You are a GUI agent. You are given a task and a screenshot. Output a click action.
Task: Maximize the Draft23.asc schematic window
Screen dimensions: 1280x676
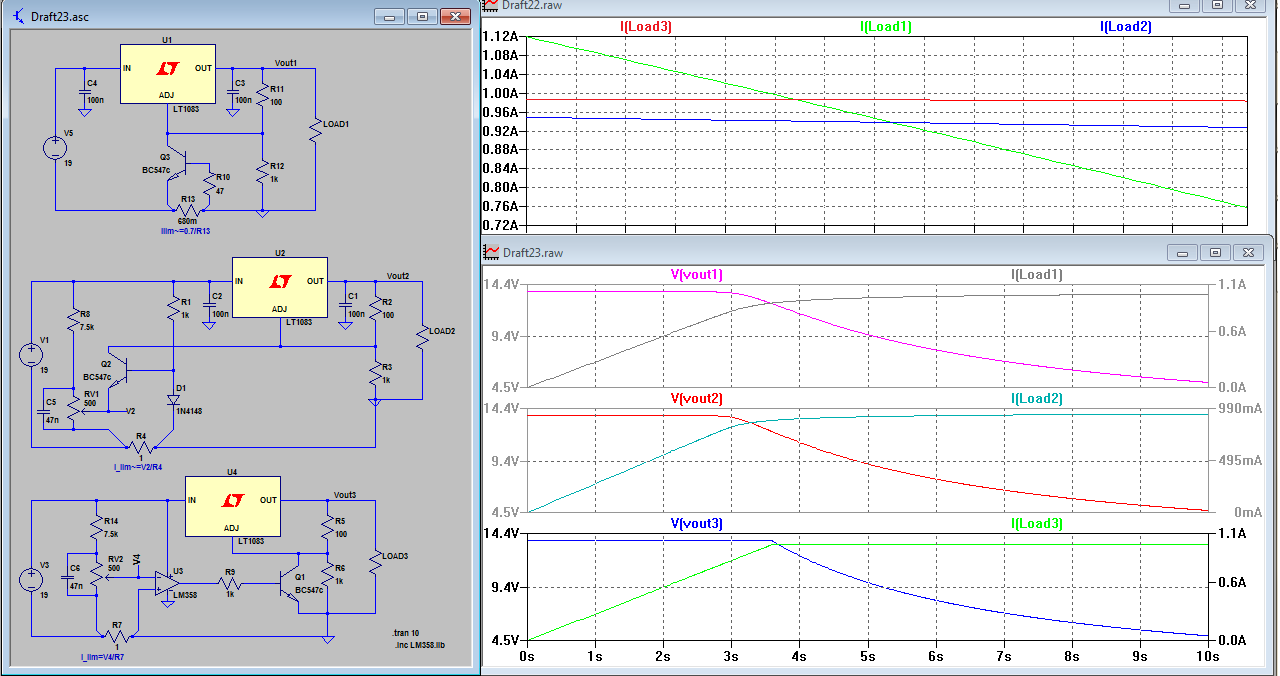422,17
